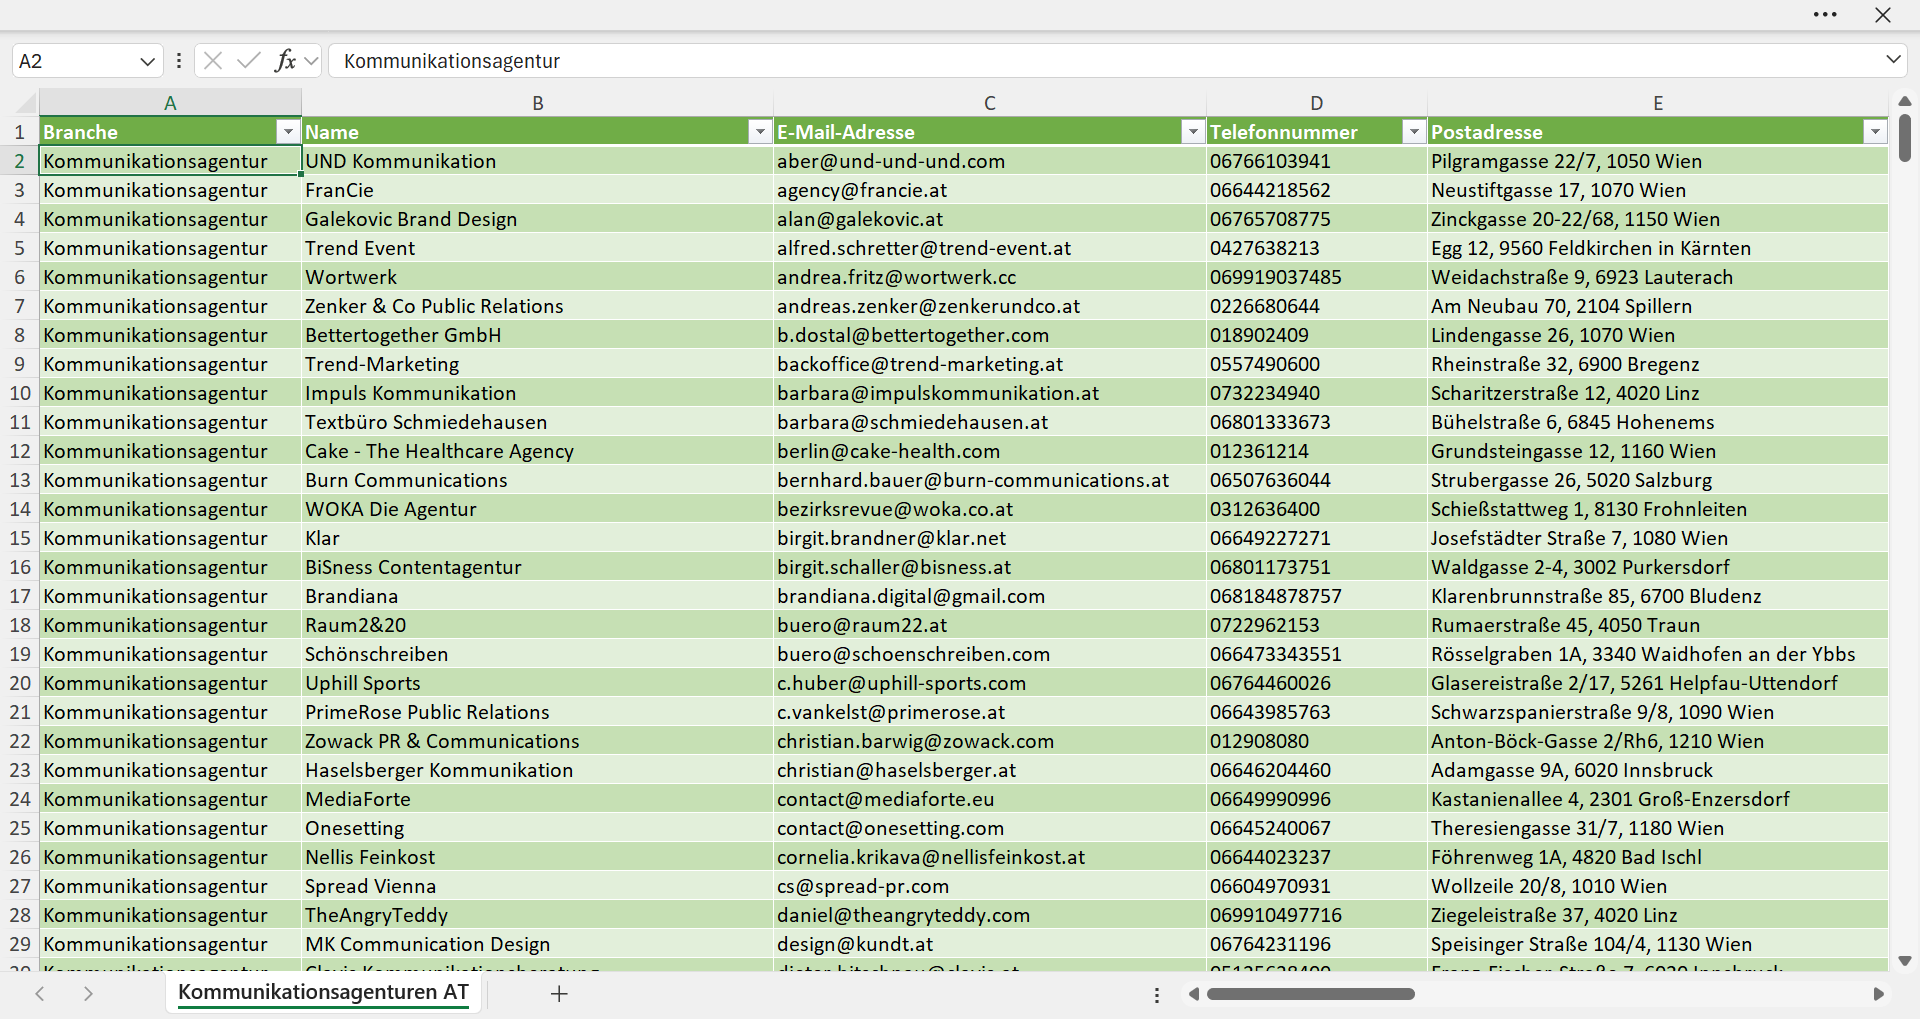This screenshot has width=1920, height=1019.
Task: Click the Insert Function fx icon
Action: [285, 61]
